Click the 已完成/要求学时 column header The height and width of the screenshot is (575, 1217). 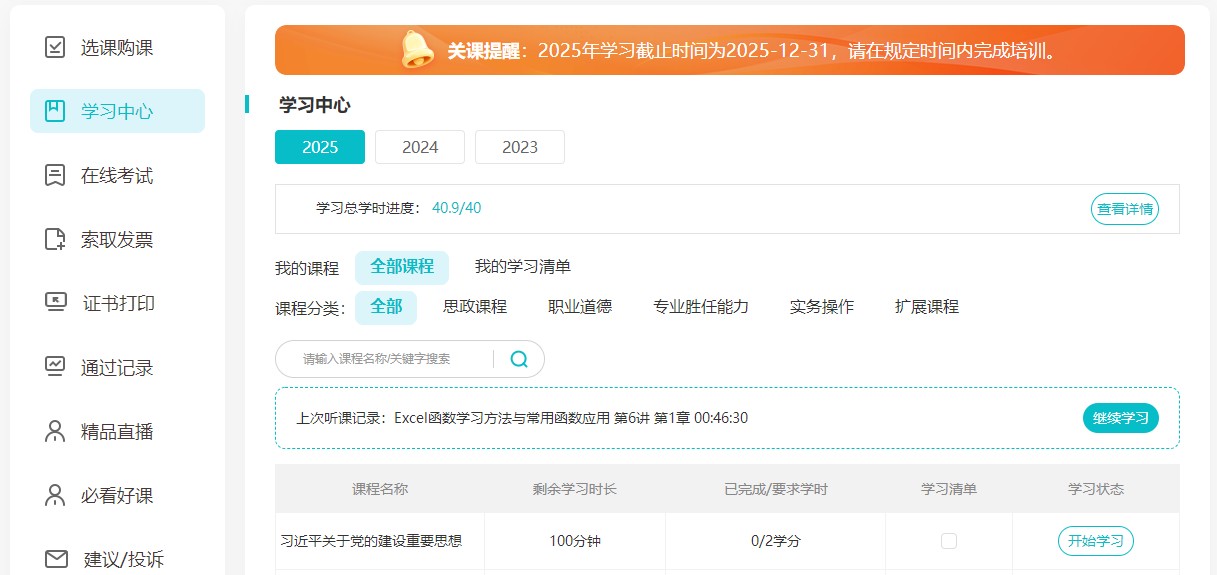pos(776,489)
